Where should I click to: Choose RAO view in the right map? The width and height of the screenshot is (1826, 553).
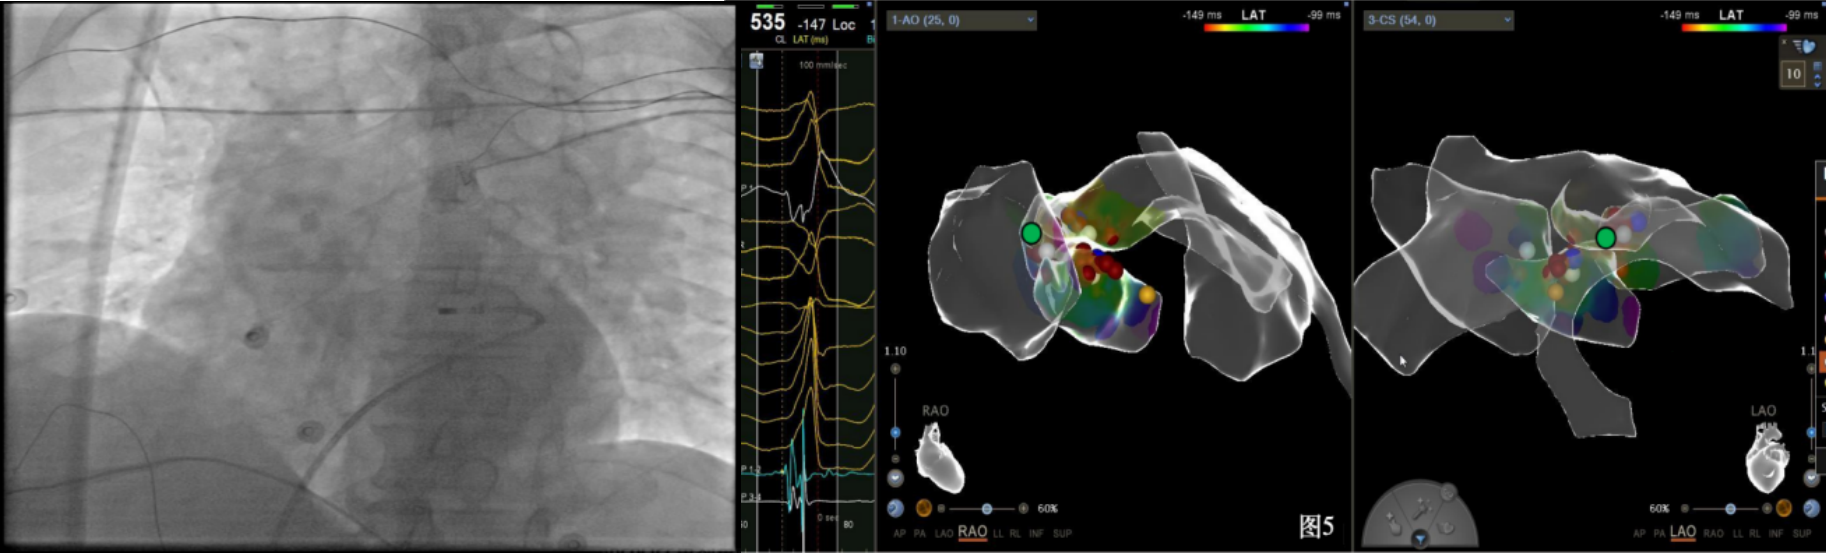(1713, 534)
